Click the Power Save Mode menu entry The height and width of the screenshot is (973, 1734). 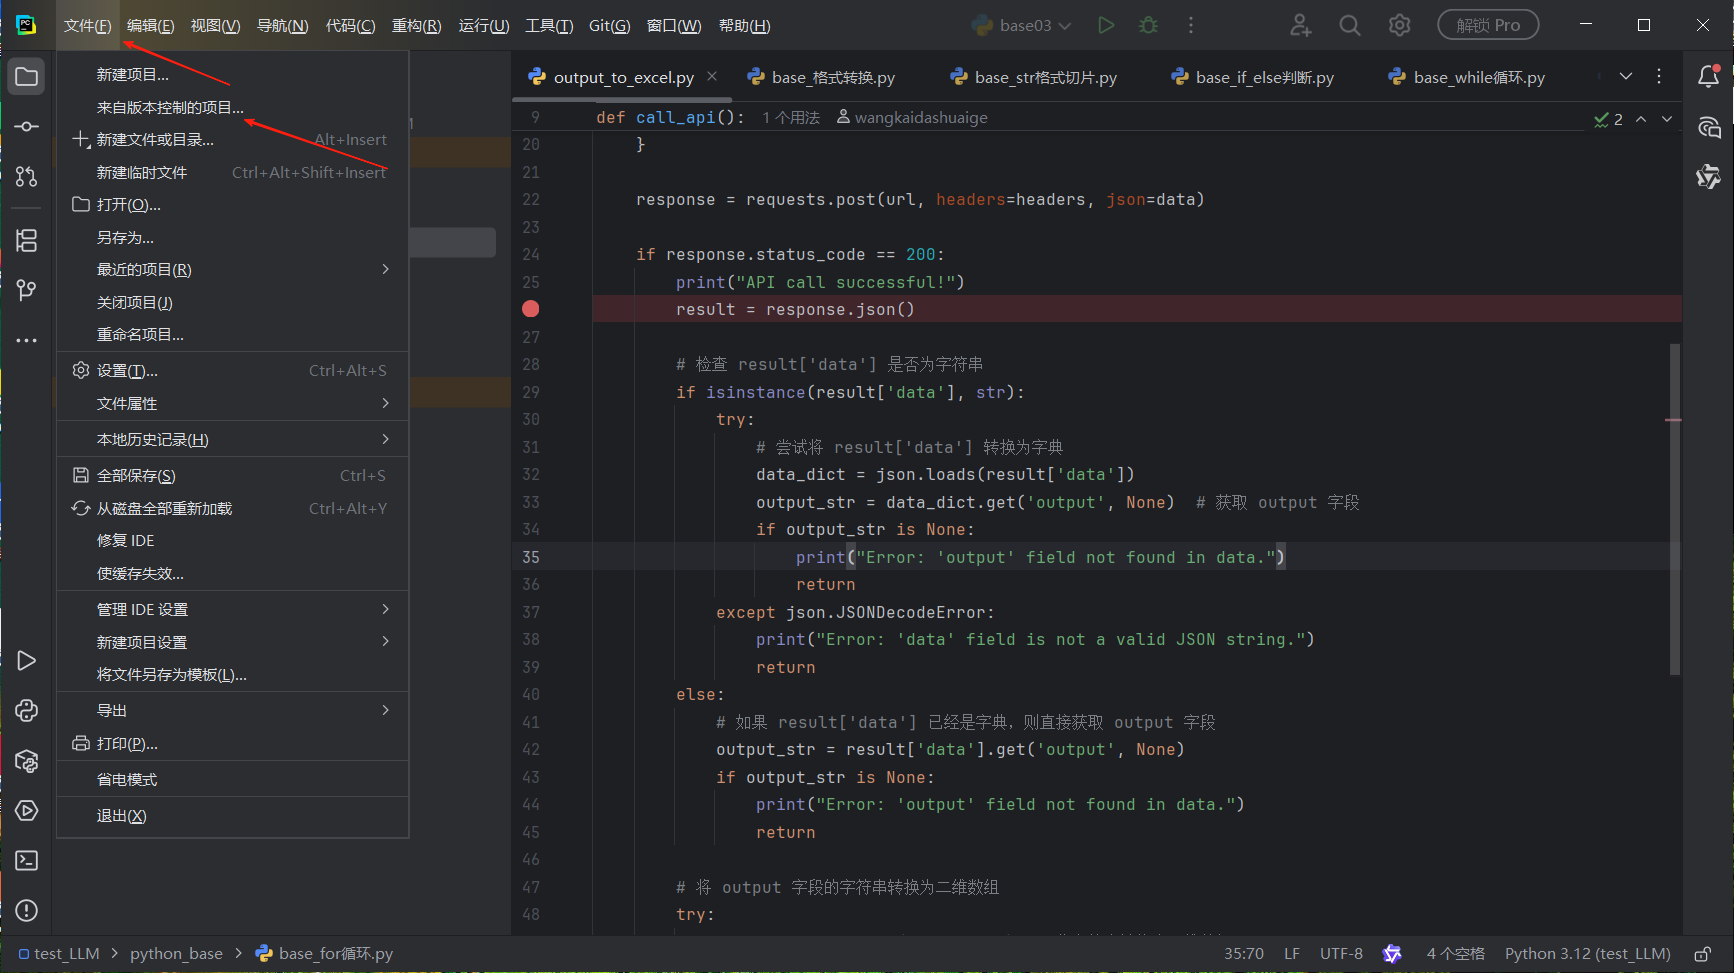click(232, 780)
